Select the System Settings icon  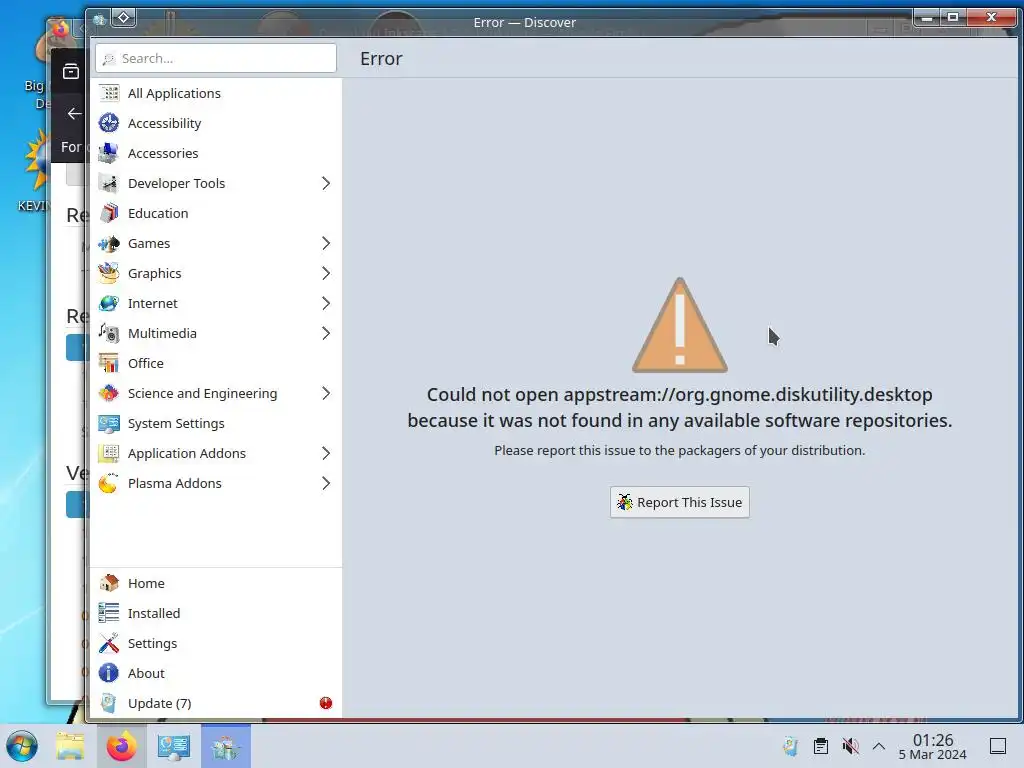109,424
